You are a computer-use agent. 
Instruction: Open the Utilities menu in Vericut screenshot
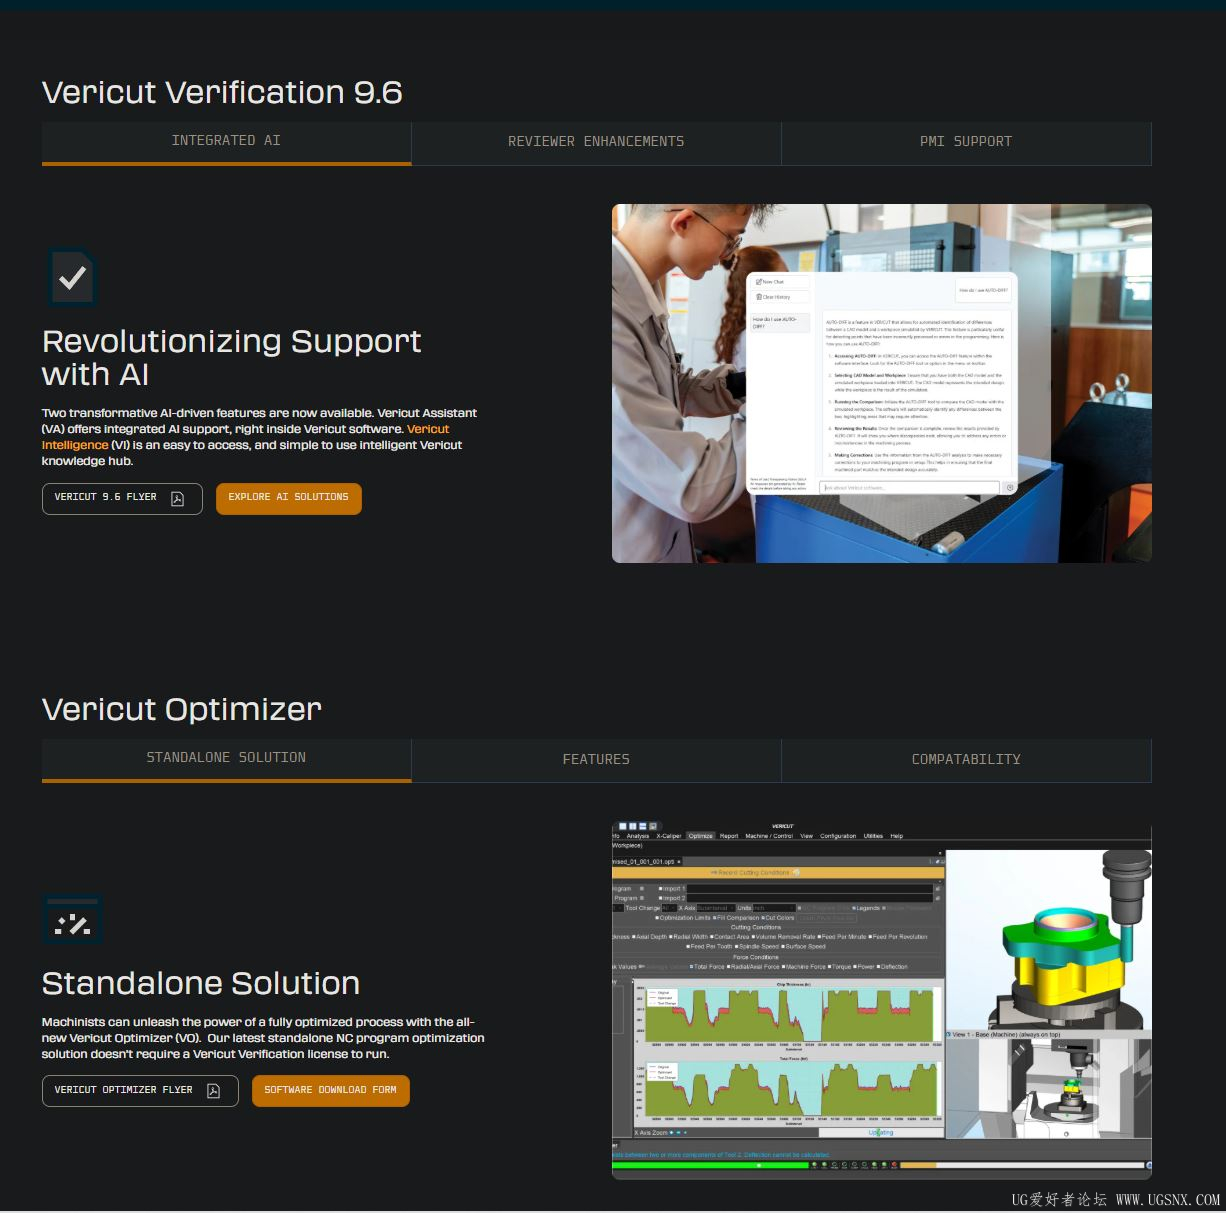tap(873, 836)
